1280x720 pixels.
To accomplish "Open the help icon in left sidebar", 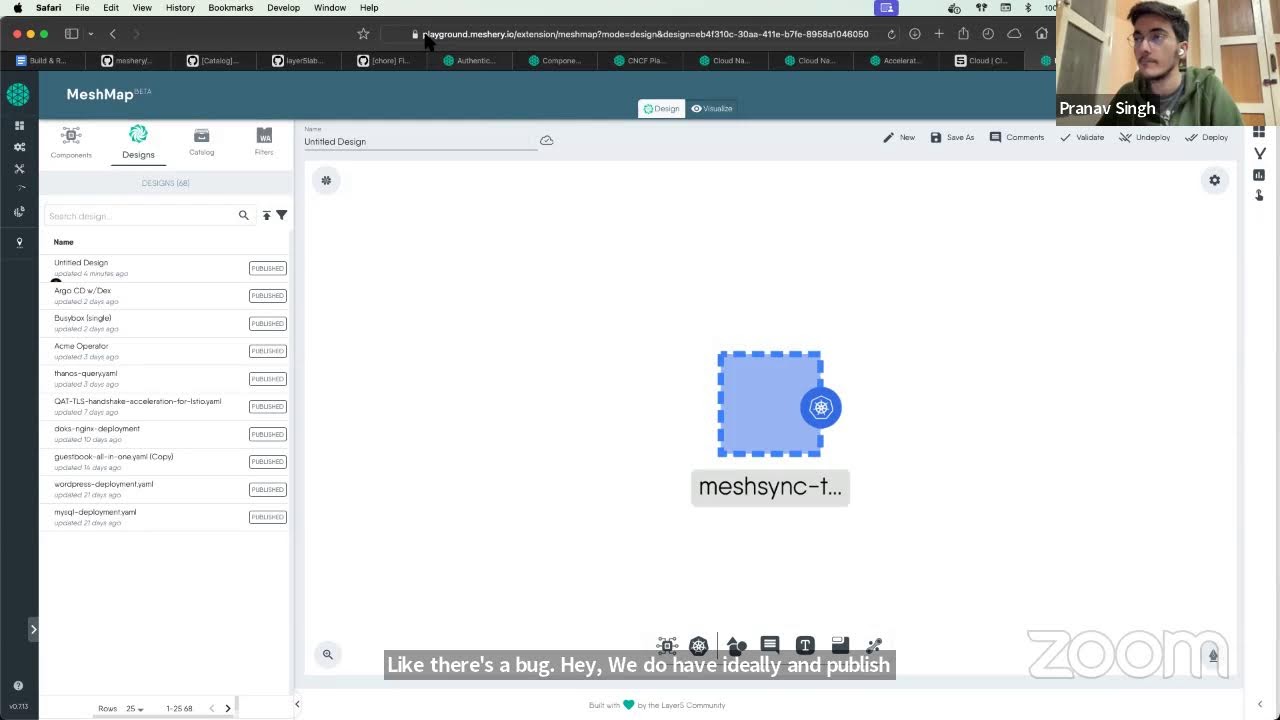I will point(18,686).
